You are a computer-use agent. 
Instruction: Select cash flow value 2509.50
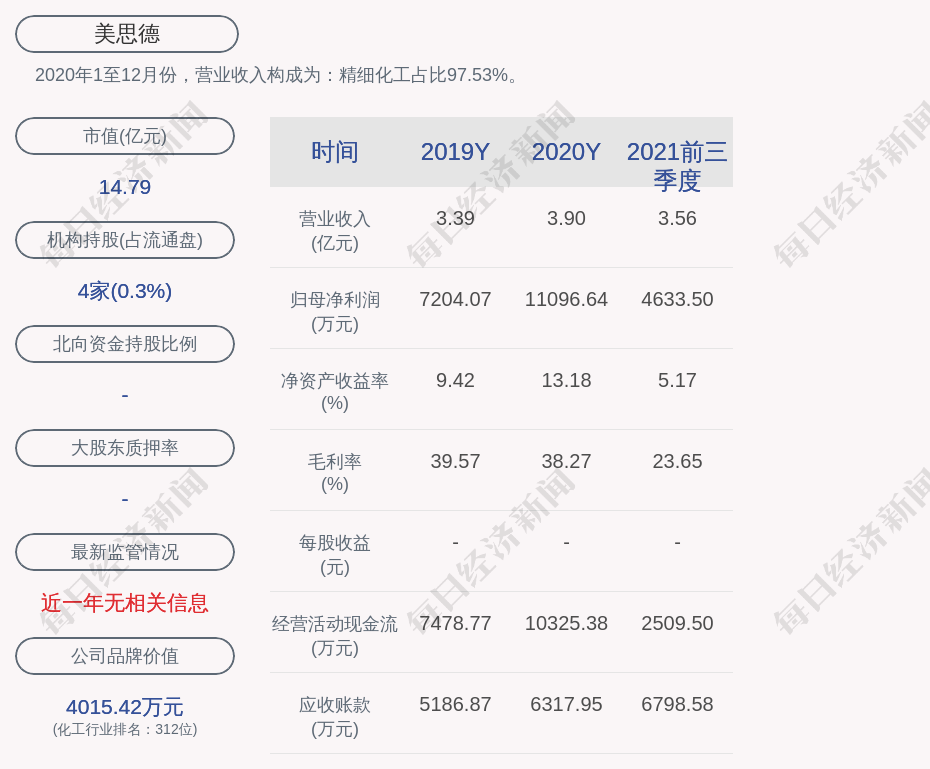click(x=677, y=623)
